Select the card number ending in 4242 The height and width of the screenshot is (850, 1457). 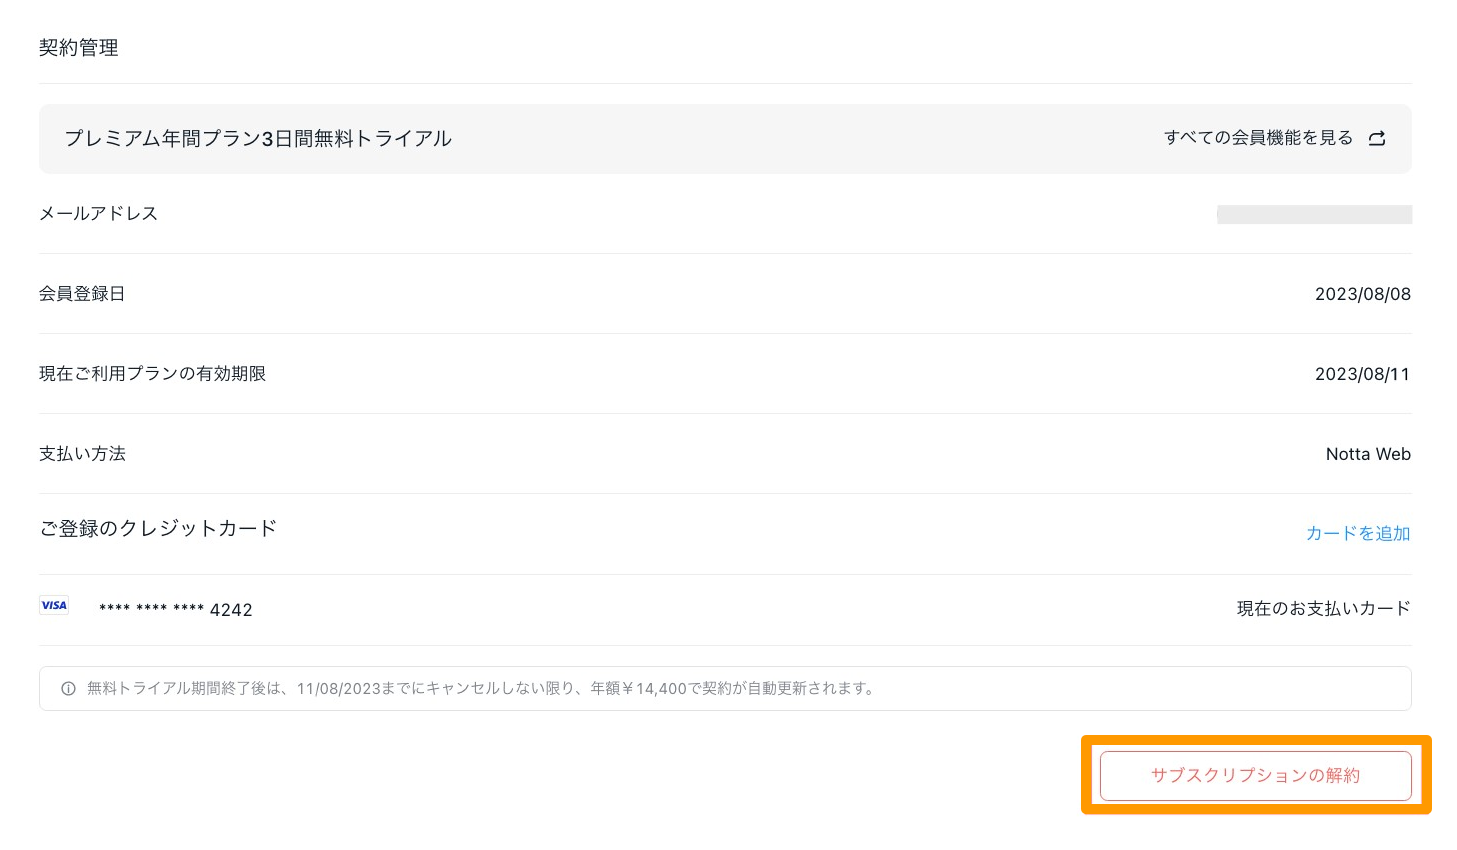click(176, 609)
